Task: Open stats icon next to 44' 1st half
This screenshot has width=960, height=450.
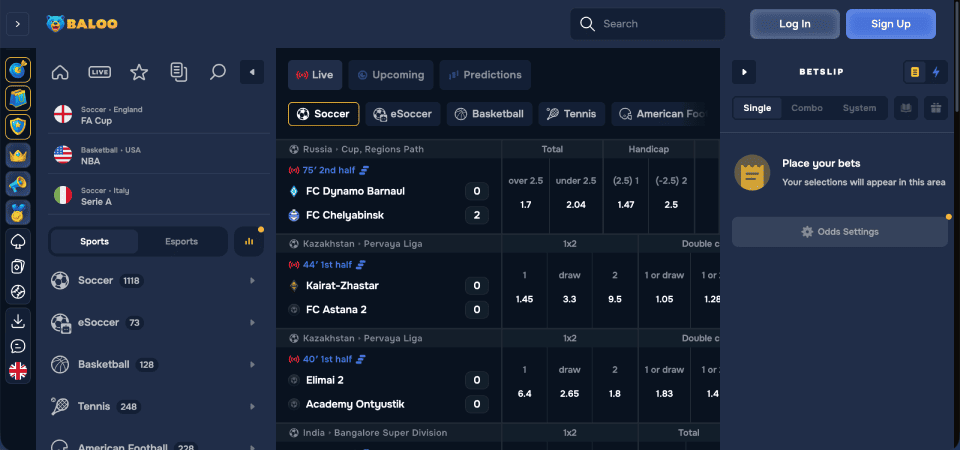Action: (x=361, y=264)
